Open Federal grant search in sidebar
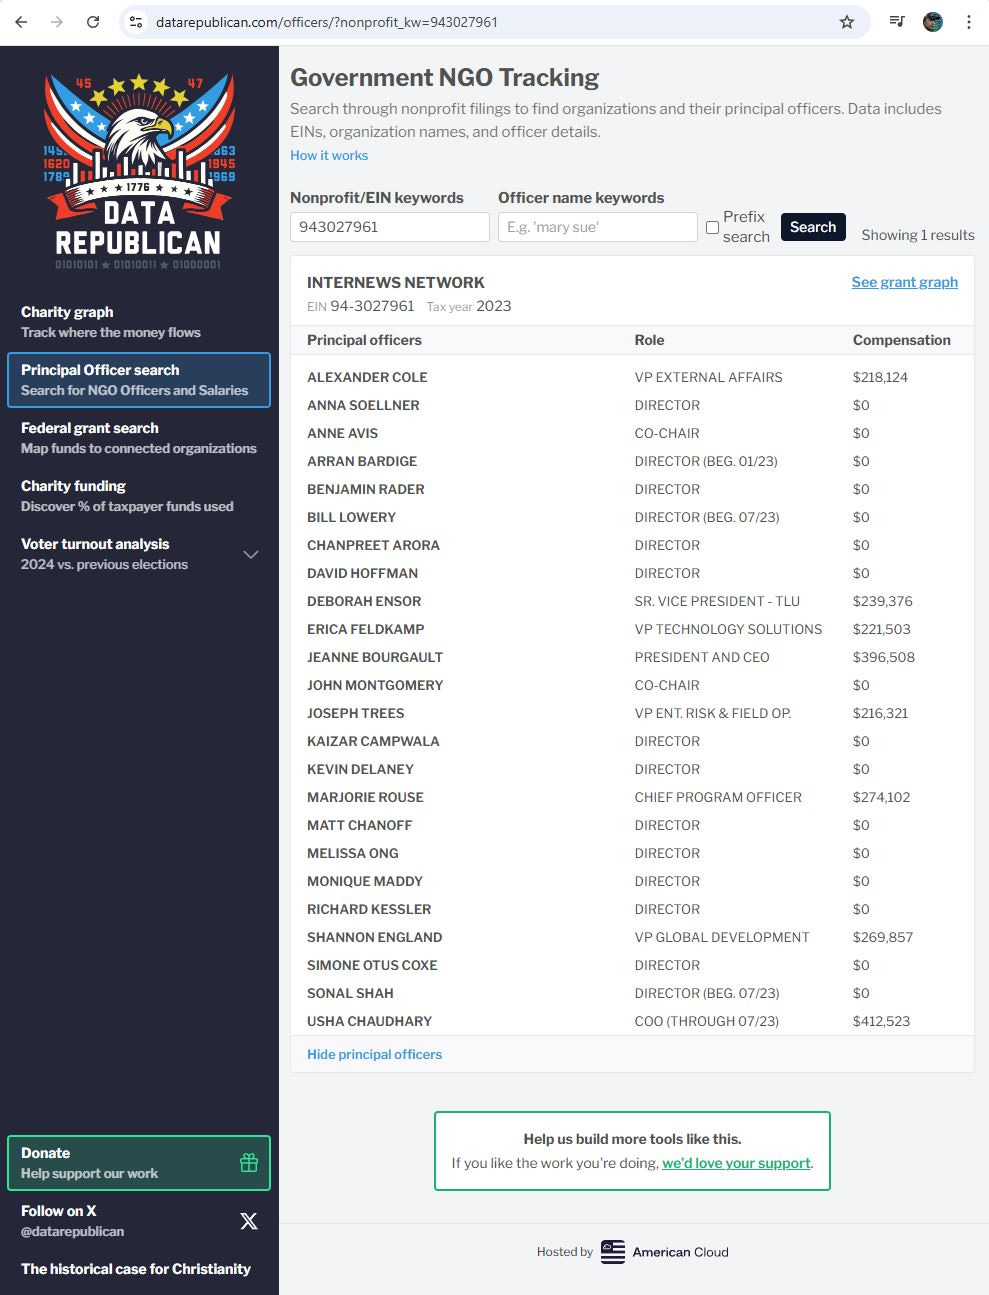Image resolution: width=989 pixels, height=1295 pixels. tap(139, 438)
